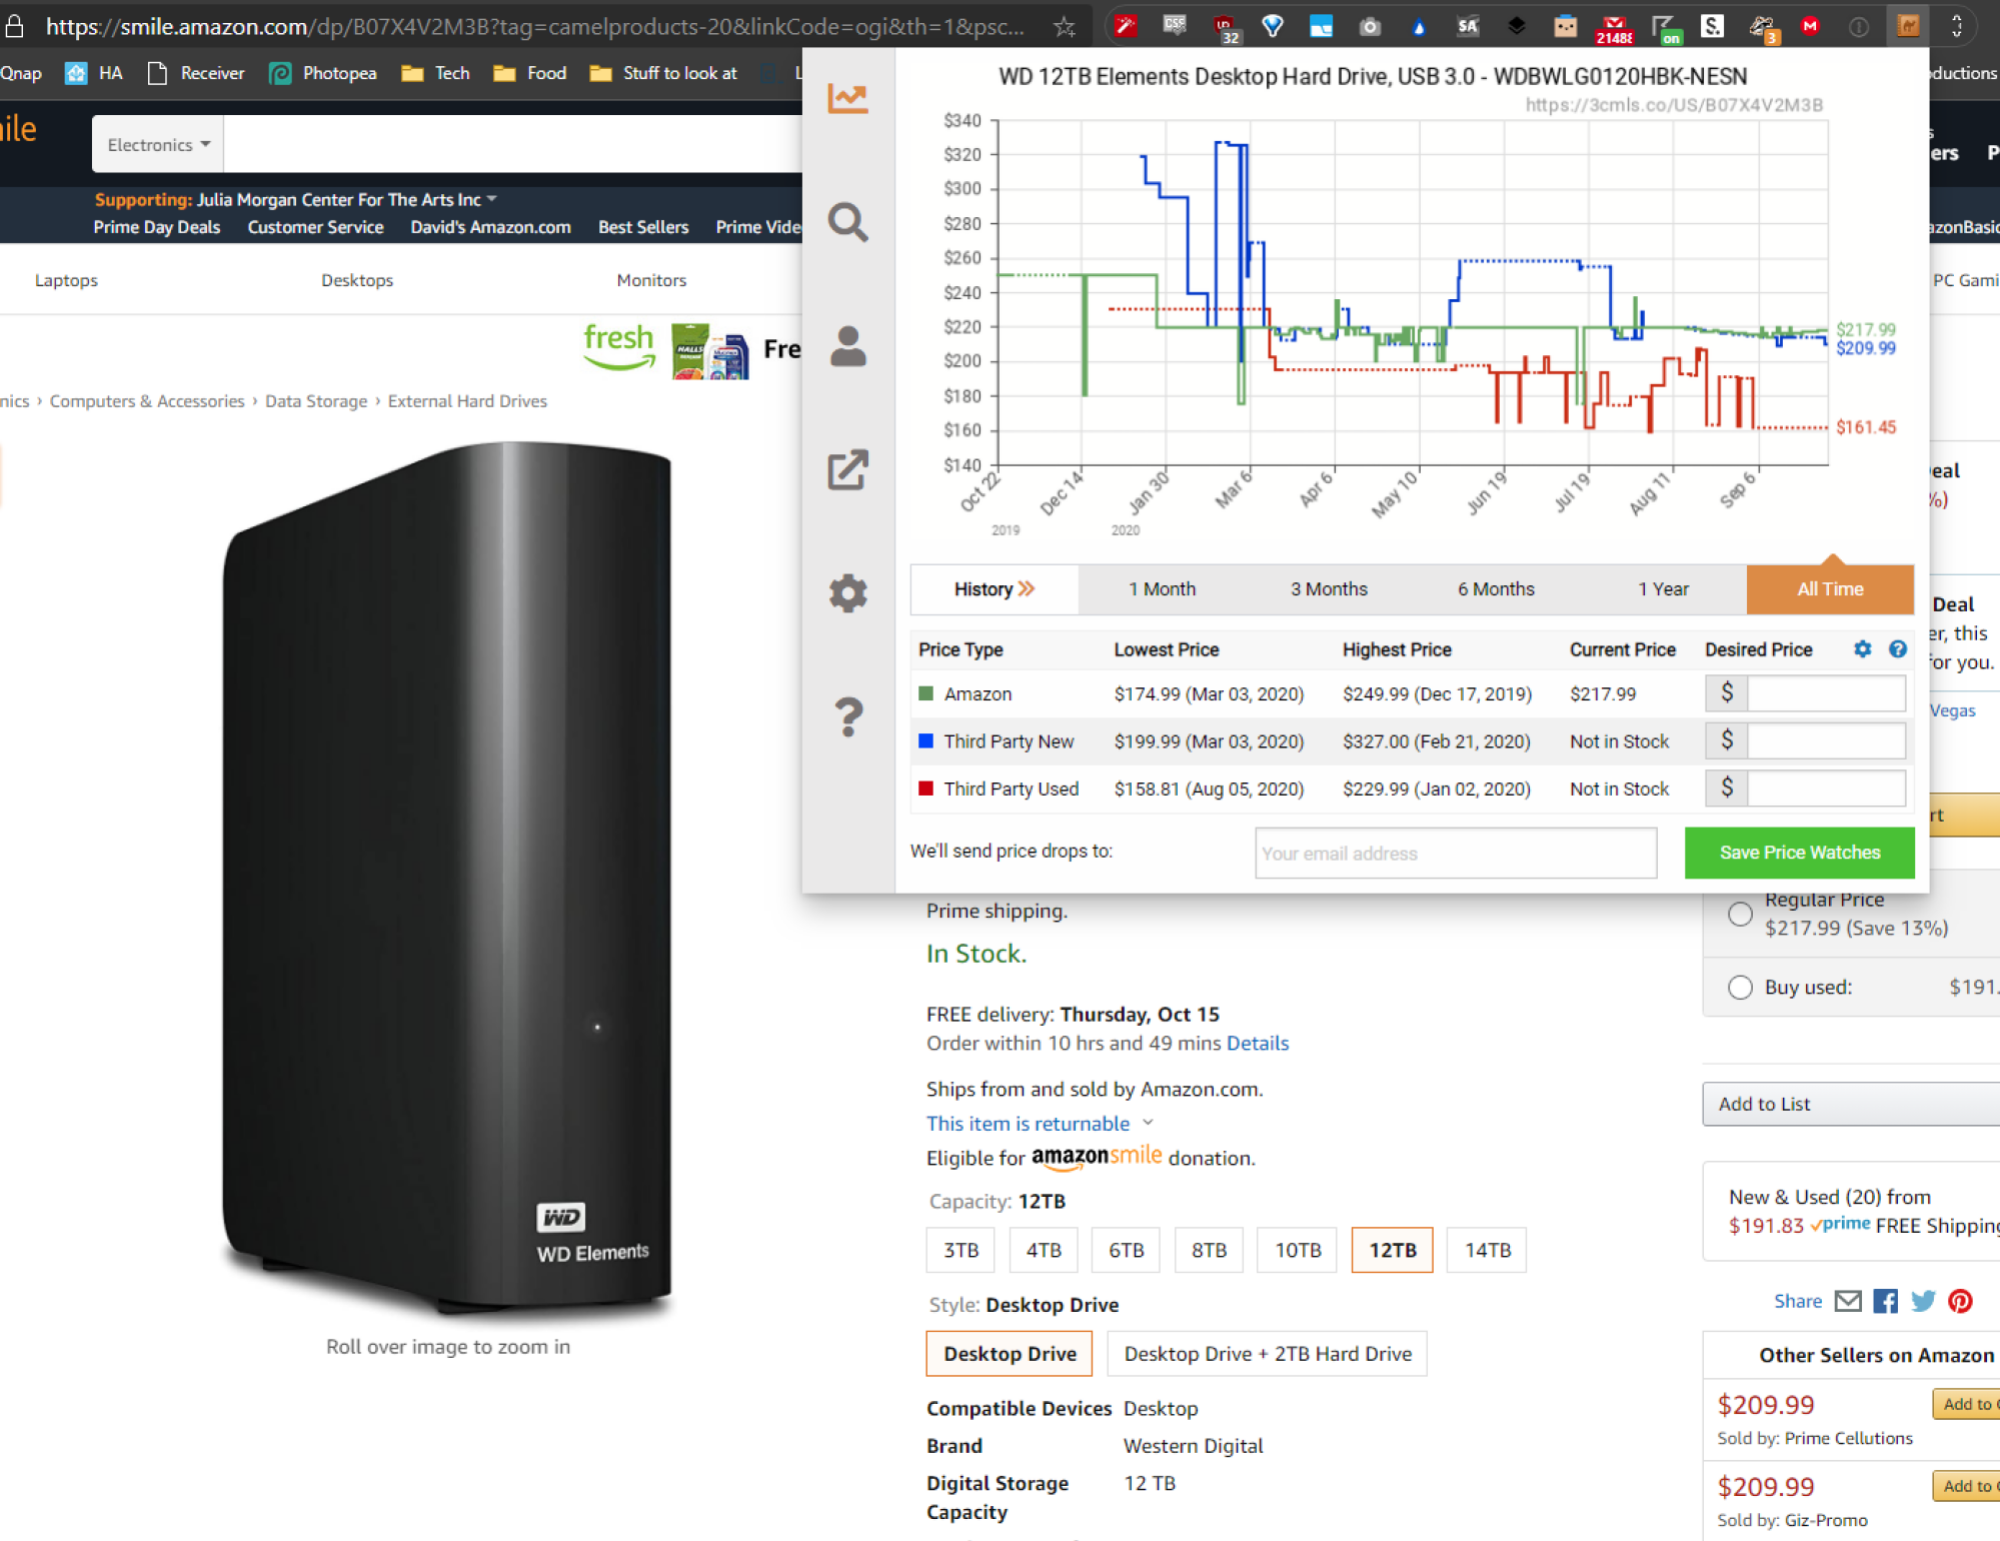Screen dimensions: 2000x1541
Task: Open the Camelizer help question mark
Action: click(848, 717)
